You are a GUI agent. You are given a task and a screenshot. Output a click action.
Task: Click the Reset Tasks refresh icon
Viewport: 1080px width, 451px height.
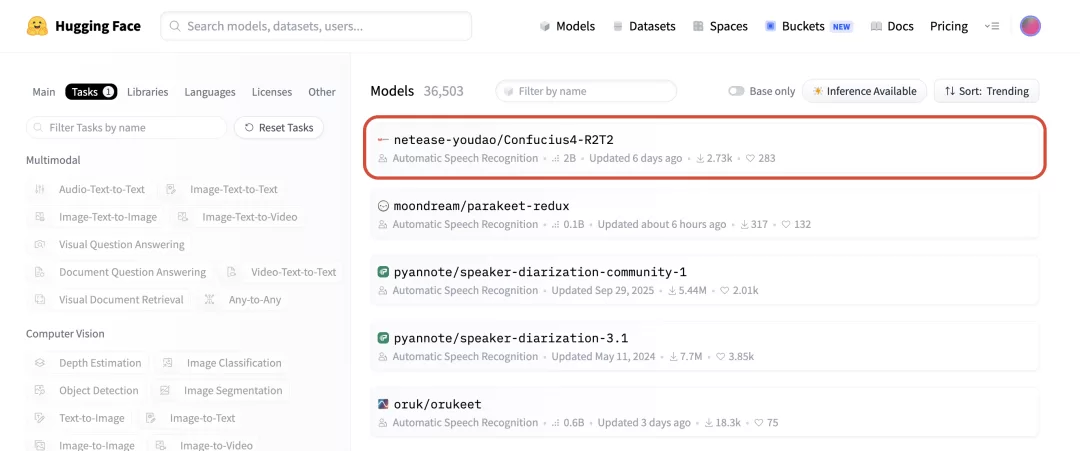point(249,127)
